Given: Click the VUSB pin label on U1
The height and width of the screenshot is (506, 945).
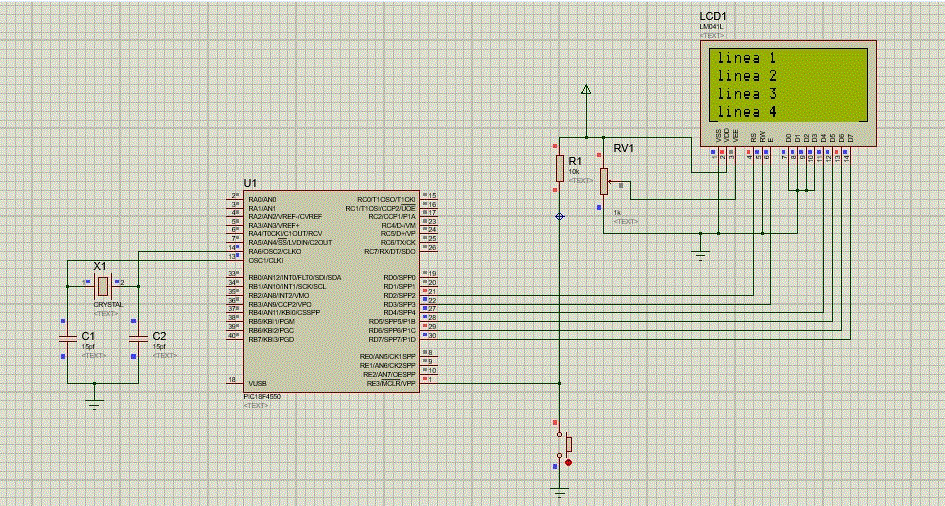Looking at the screenshot, I should (257, 383).
